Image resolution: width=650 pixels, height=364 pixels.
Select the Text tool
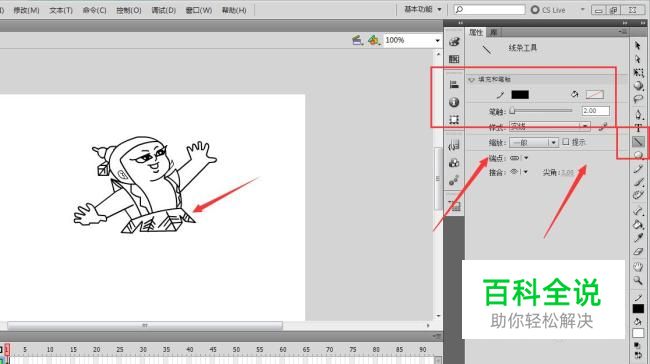(638, 128)
